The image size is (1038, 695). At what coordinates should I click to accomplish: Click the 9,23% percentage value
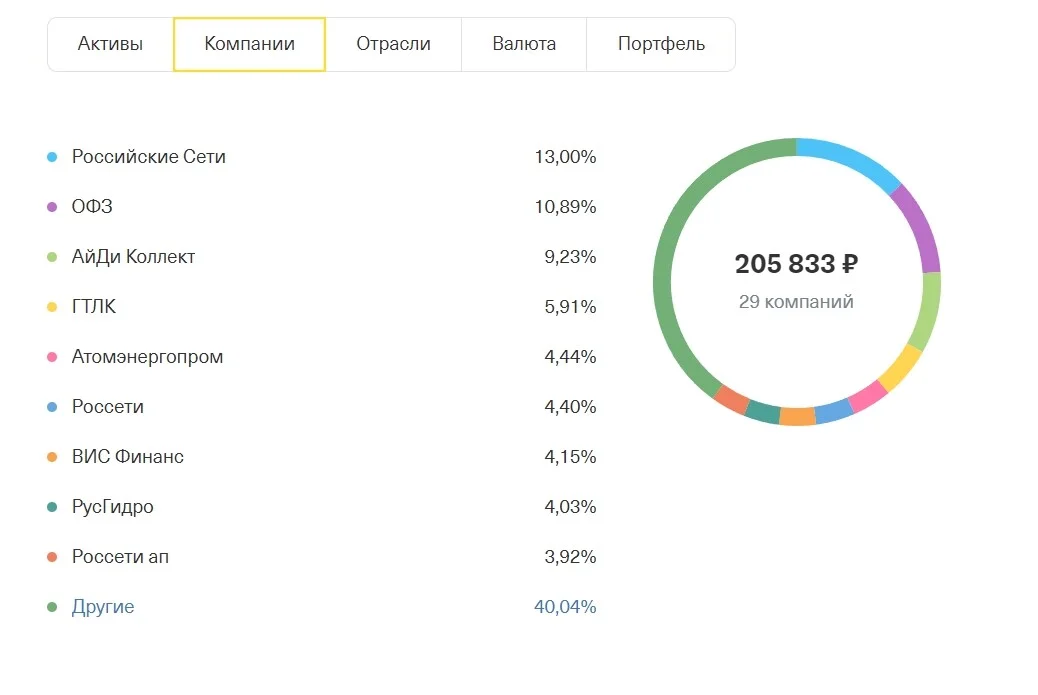click(570, 257)
